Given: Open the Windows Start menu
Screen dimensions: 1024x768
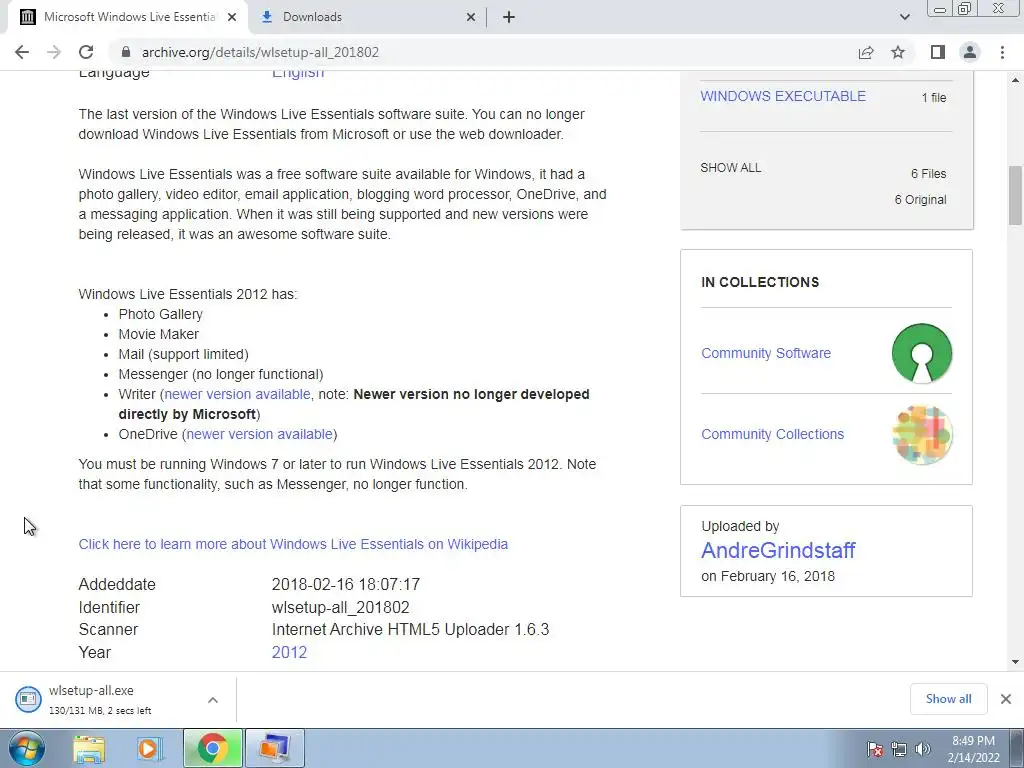Looking at the screenshot, I should (x=26, y=748).
